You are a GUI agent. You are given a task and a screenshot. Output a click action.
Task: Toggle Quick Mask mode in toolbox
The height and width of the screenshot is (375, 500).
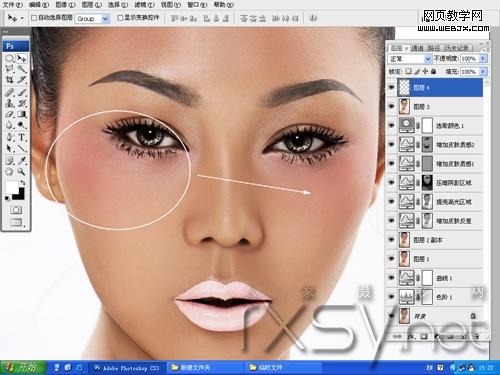click(x=16, y=210)
